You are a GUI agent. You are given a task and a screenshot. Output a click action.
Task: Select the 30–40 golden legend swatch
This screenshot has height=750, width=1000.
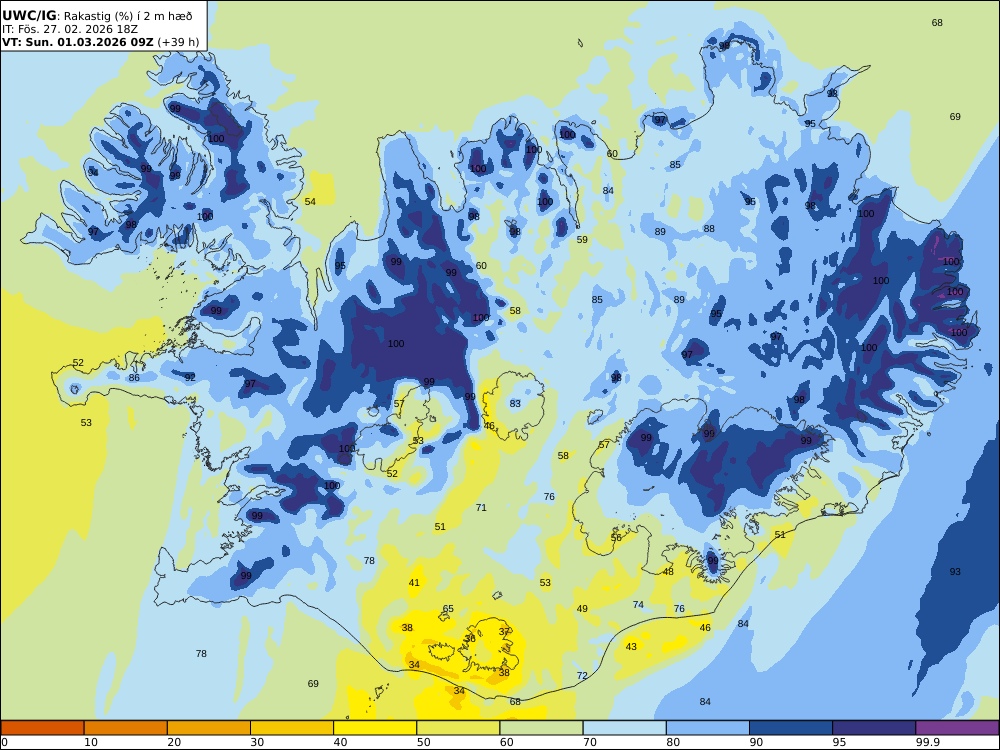[292, 728]
